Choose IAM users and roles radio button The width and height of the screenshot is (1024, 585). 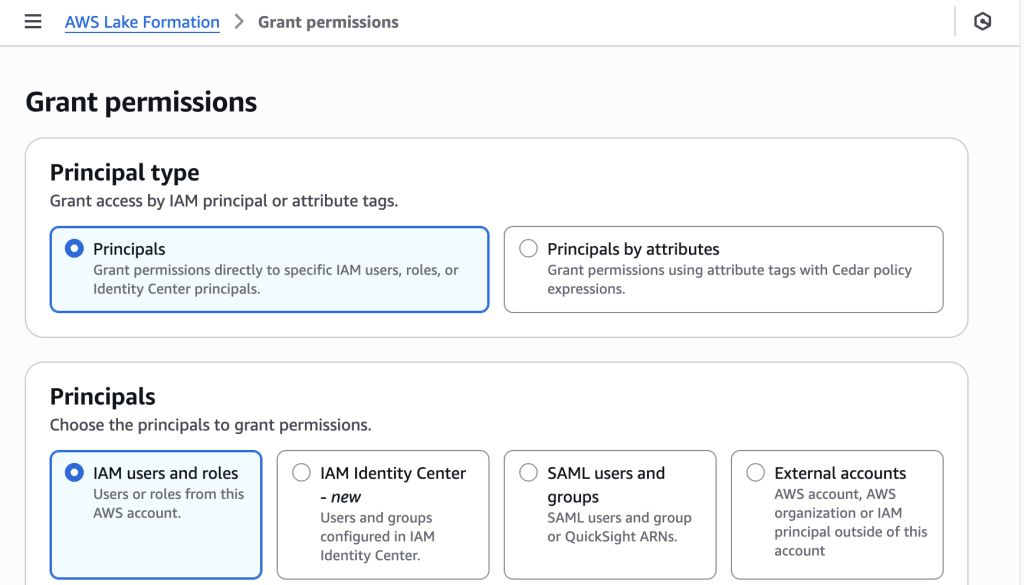(x=74, y=473)
